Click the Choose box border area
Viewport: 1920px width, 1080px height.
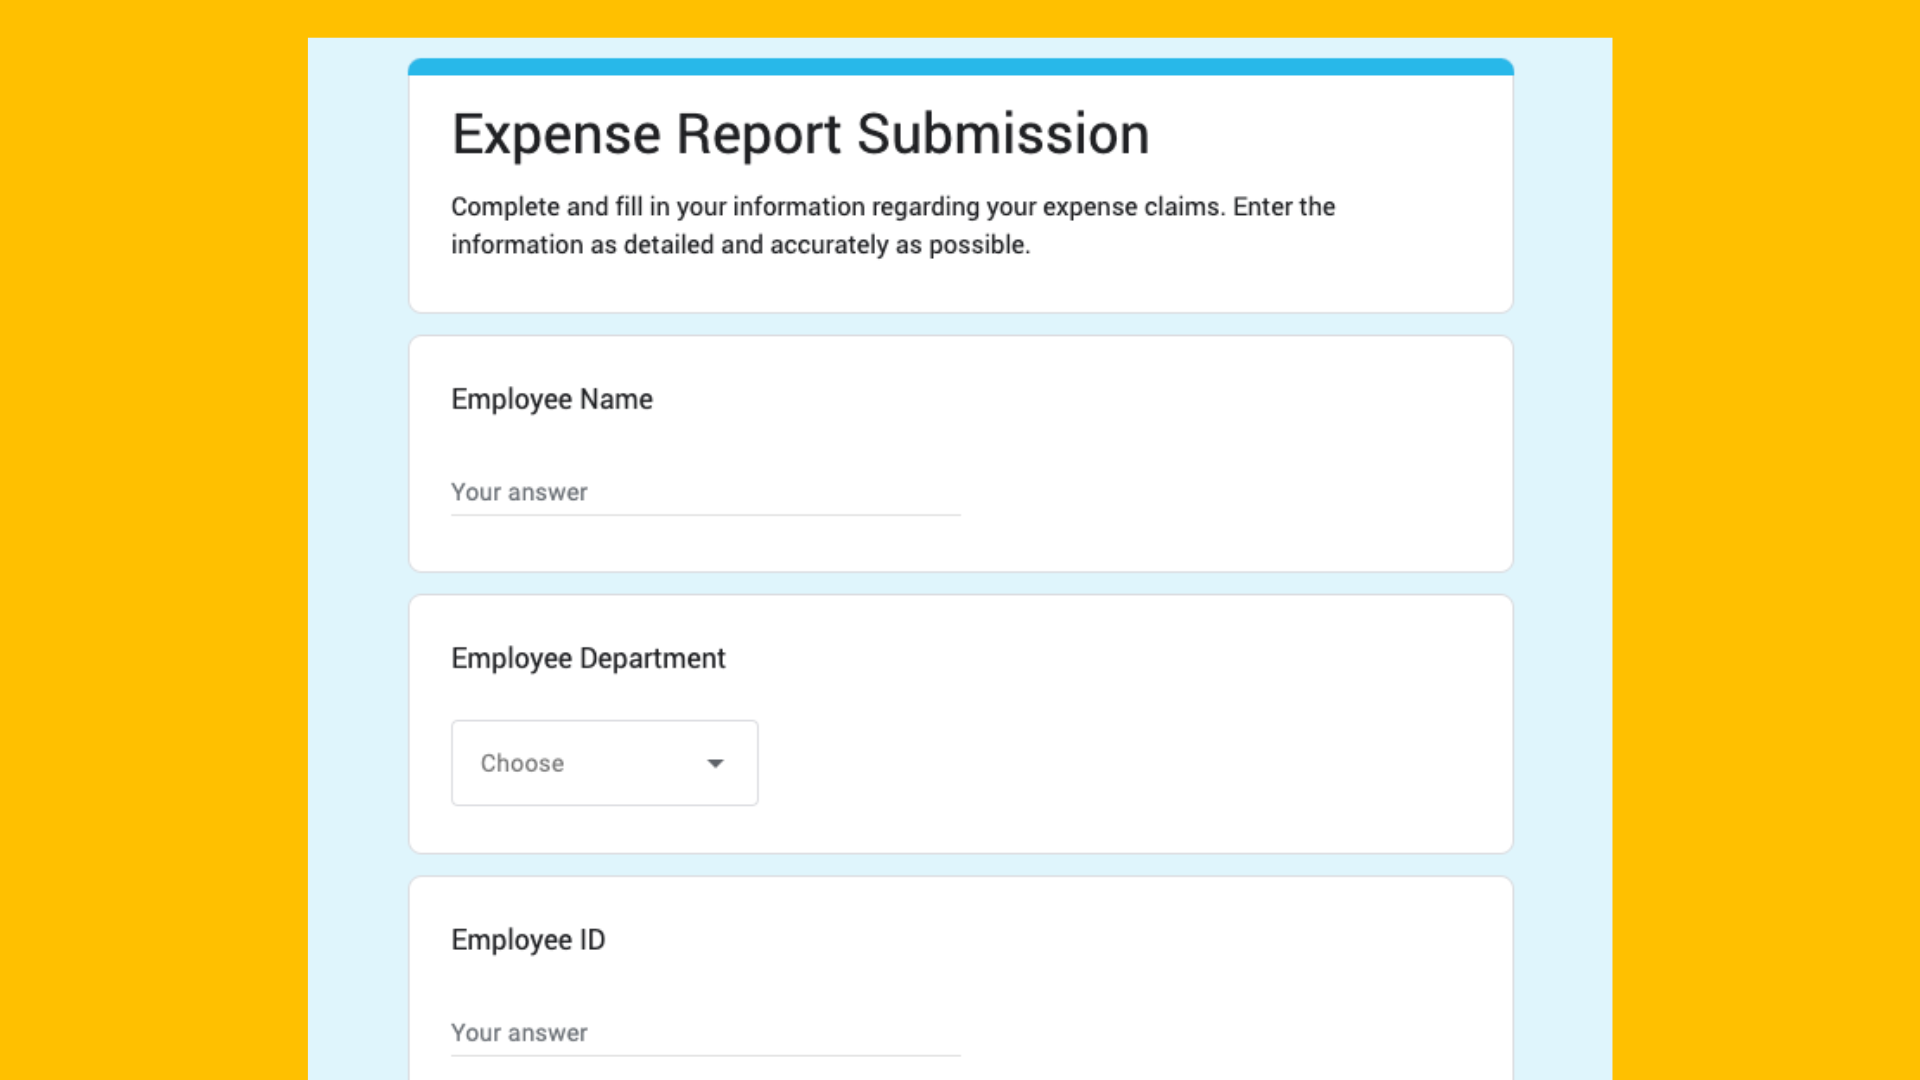click(604, 723)
